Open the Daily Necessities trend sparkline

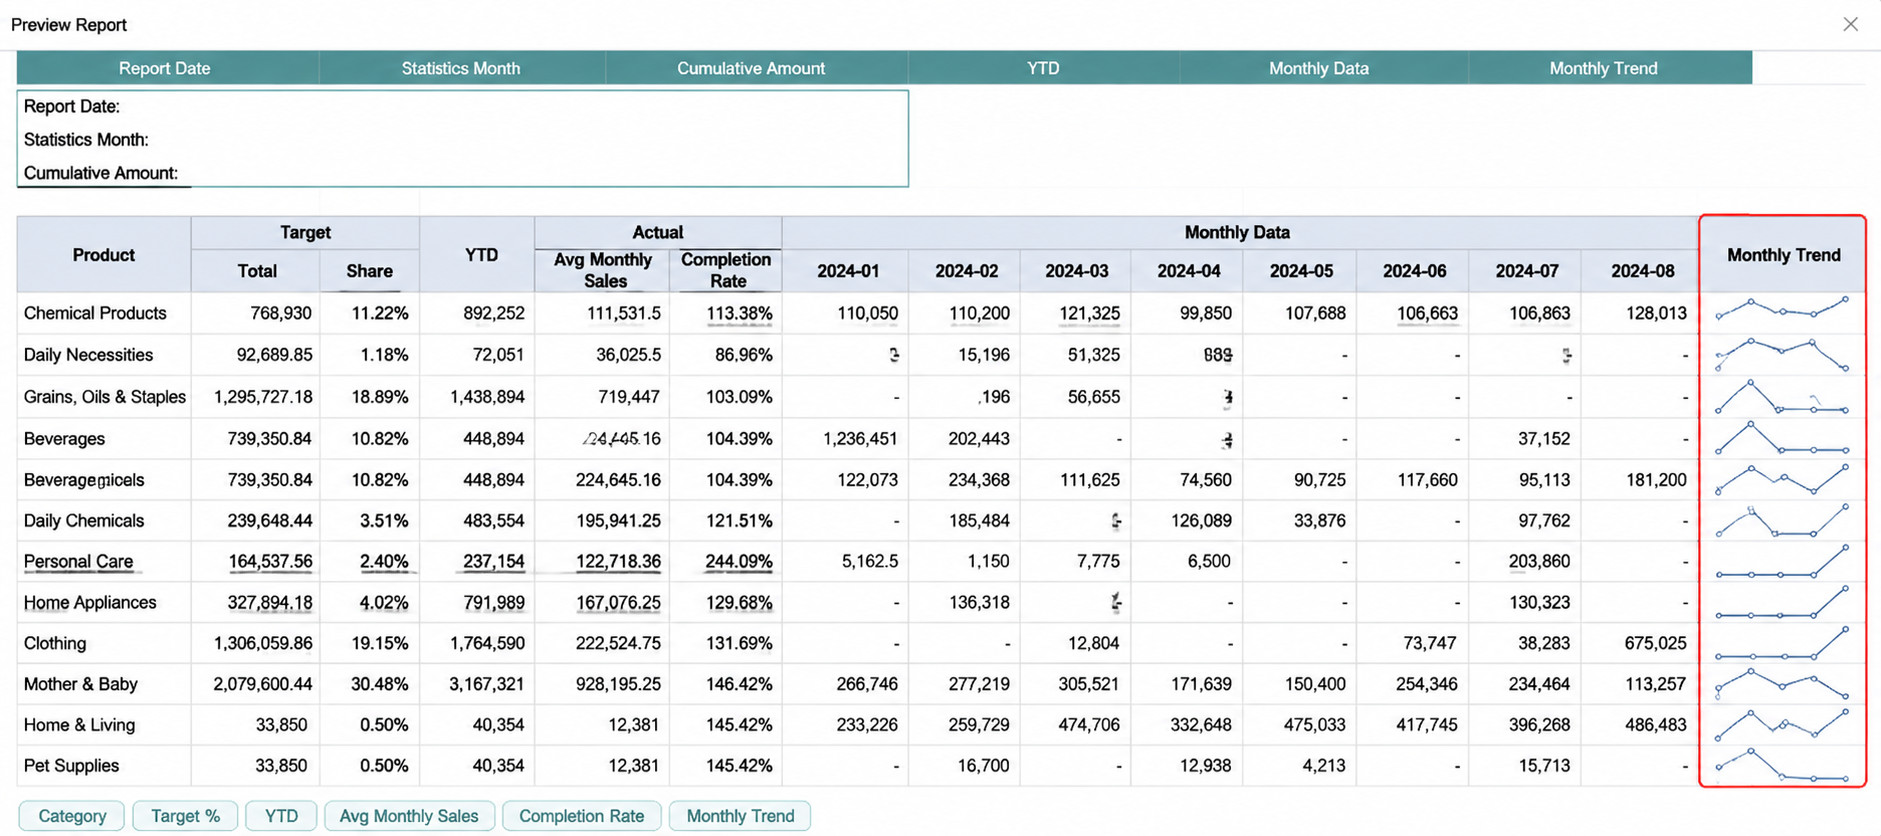click(x=1782, y=354)
